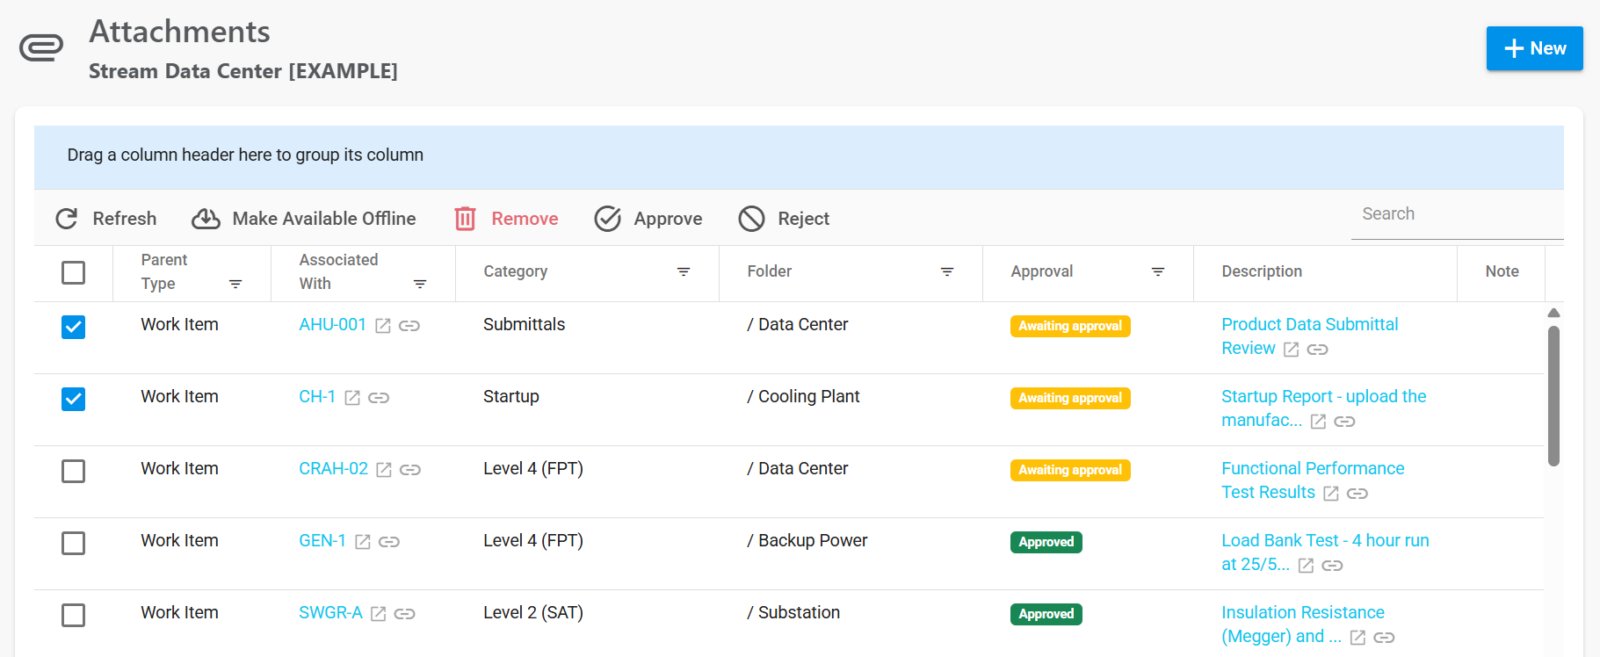Open Startup Report external link icon
Viewport: 1600px width, 657px height.
coord(1318,422)
